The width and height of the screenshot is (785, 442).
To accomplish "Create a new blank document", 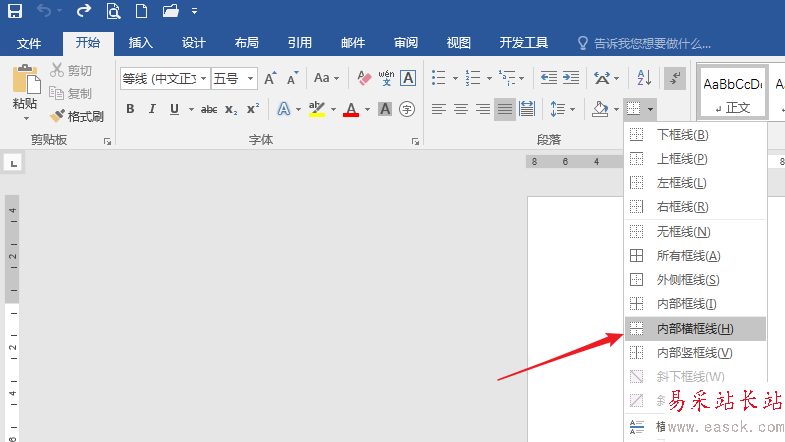I will tap(142, 11).
